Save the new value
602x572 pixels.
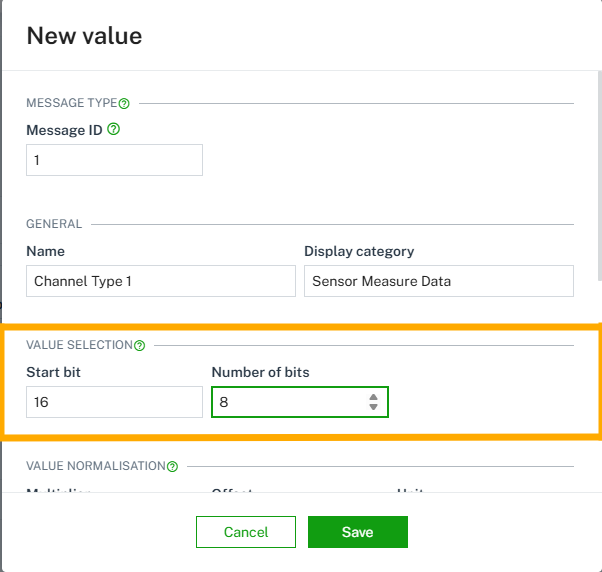357,532
